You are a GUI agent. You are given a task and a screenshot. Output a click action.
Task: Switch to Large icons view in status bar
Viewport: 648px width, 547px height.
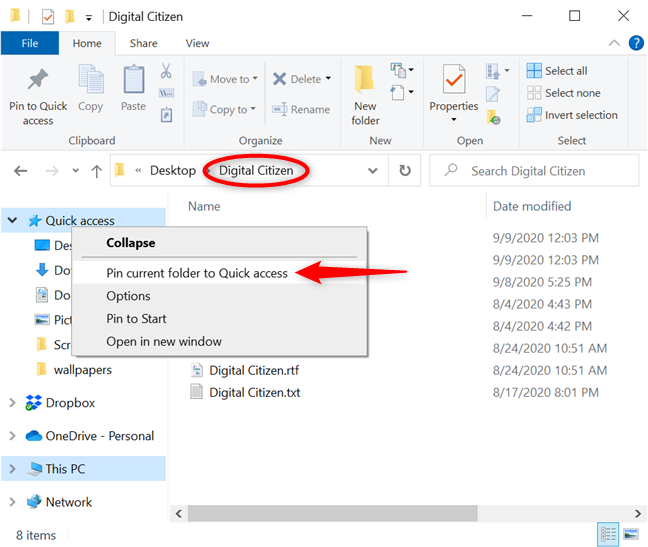tap(631, 534)
